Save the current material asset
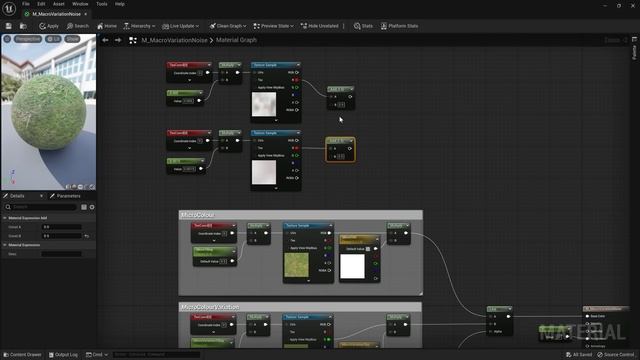 pos(9,26)
